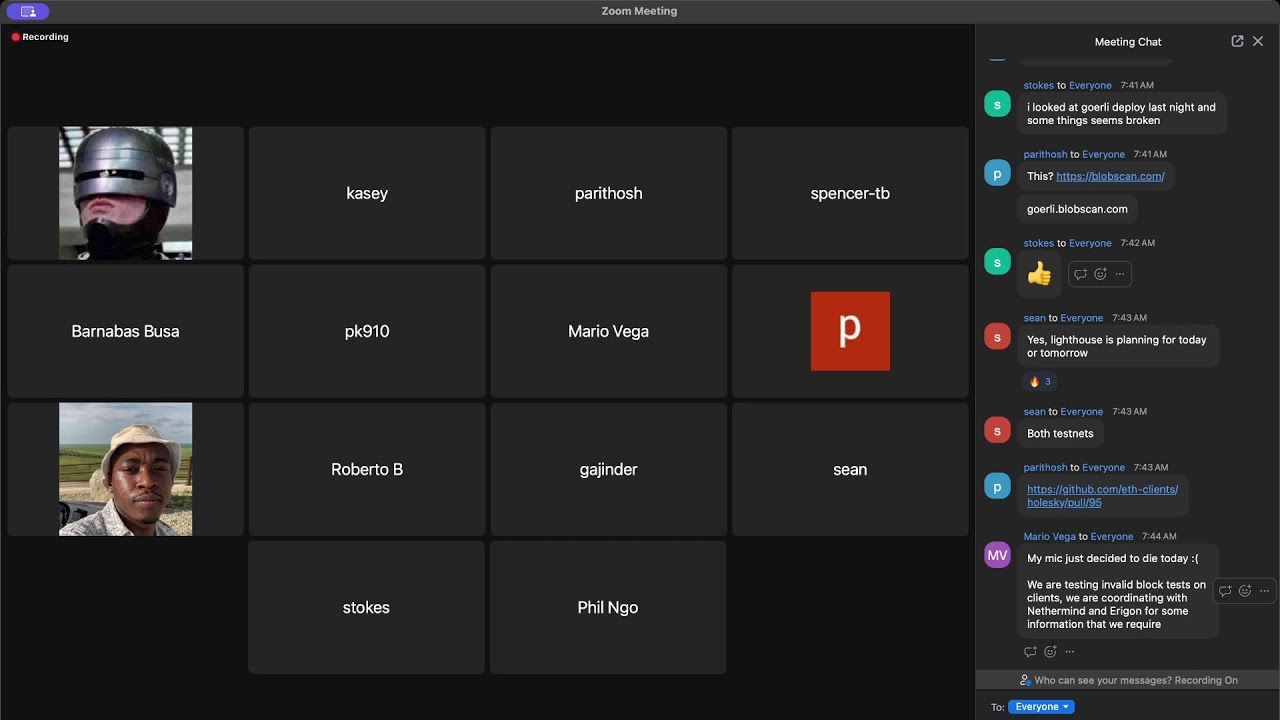
Task: Select the Barnabas Busa participant tile
Action: 125,331
